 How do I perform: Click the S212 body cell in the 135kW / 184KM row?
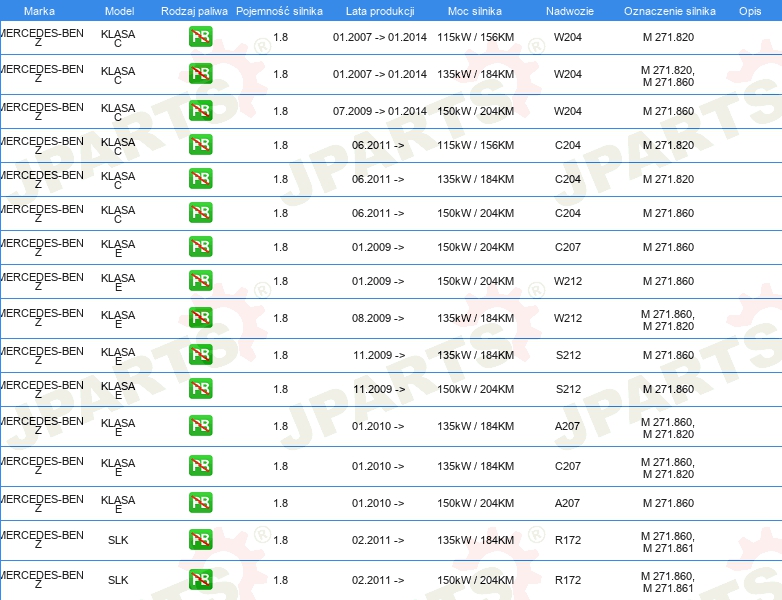click(x=568, y=355)
